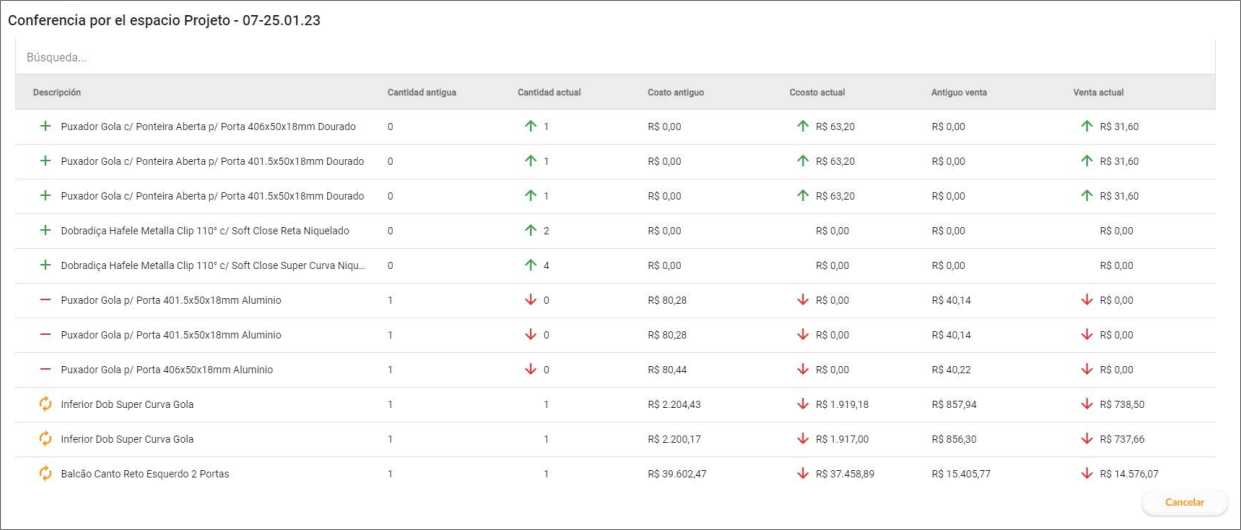Viewport: 1241px width, 530px height.
Task: Click the Antiguo venta column header
Action: click(x=959, y=93)
